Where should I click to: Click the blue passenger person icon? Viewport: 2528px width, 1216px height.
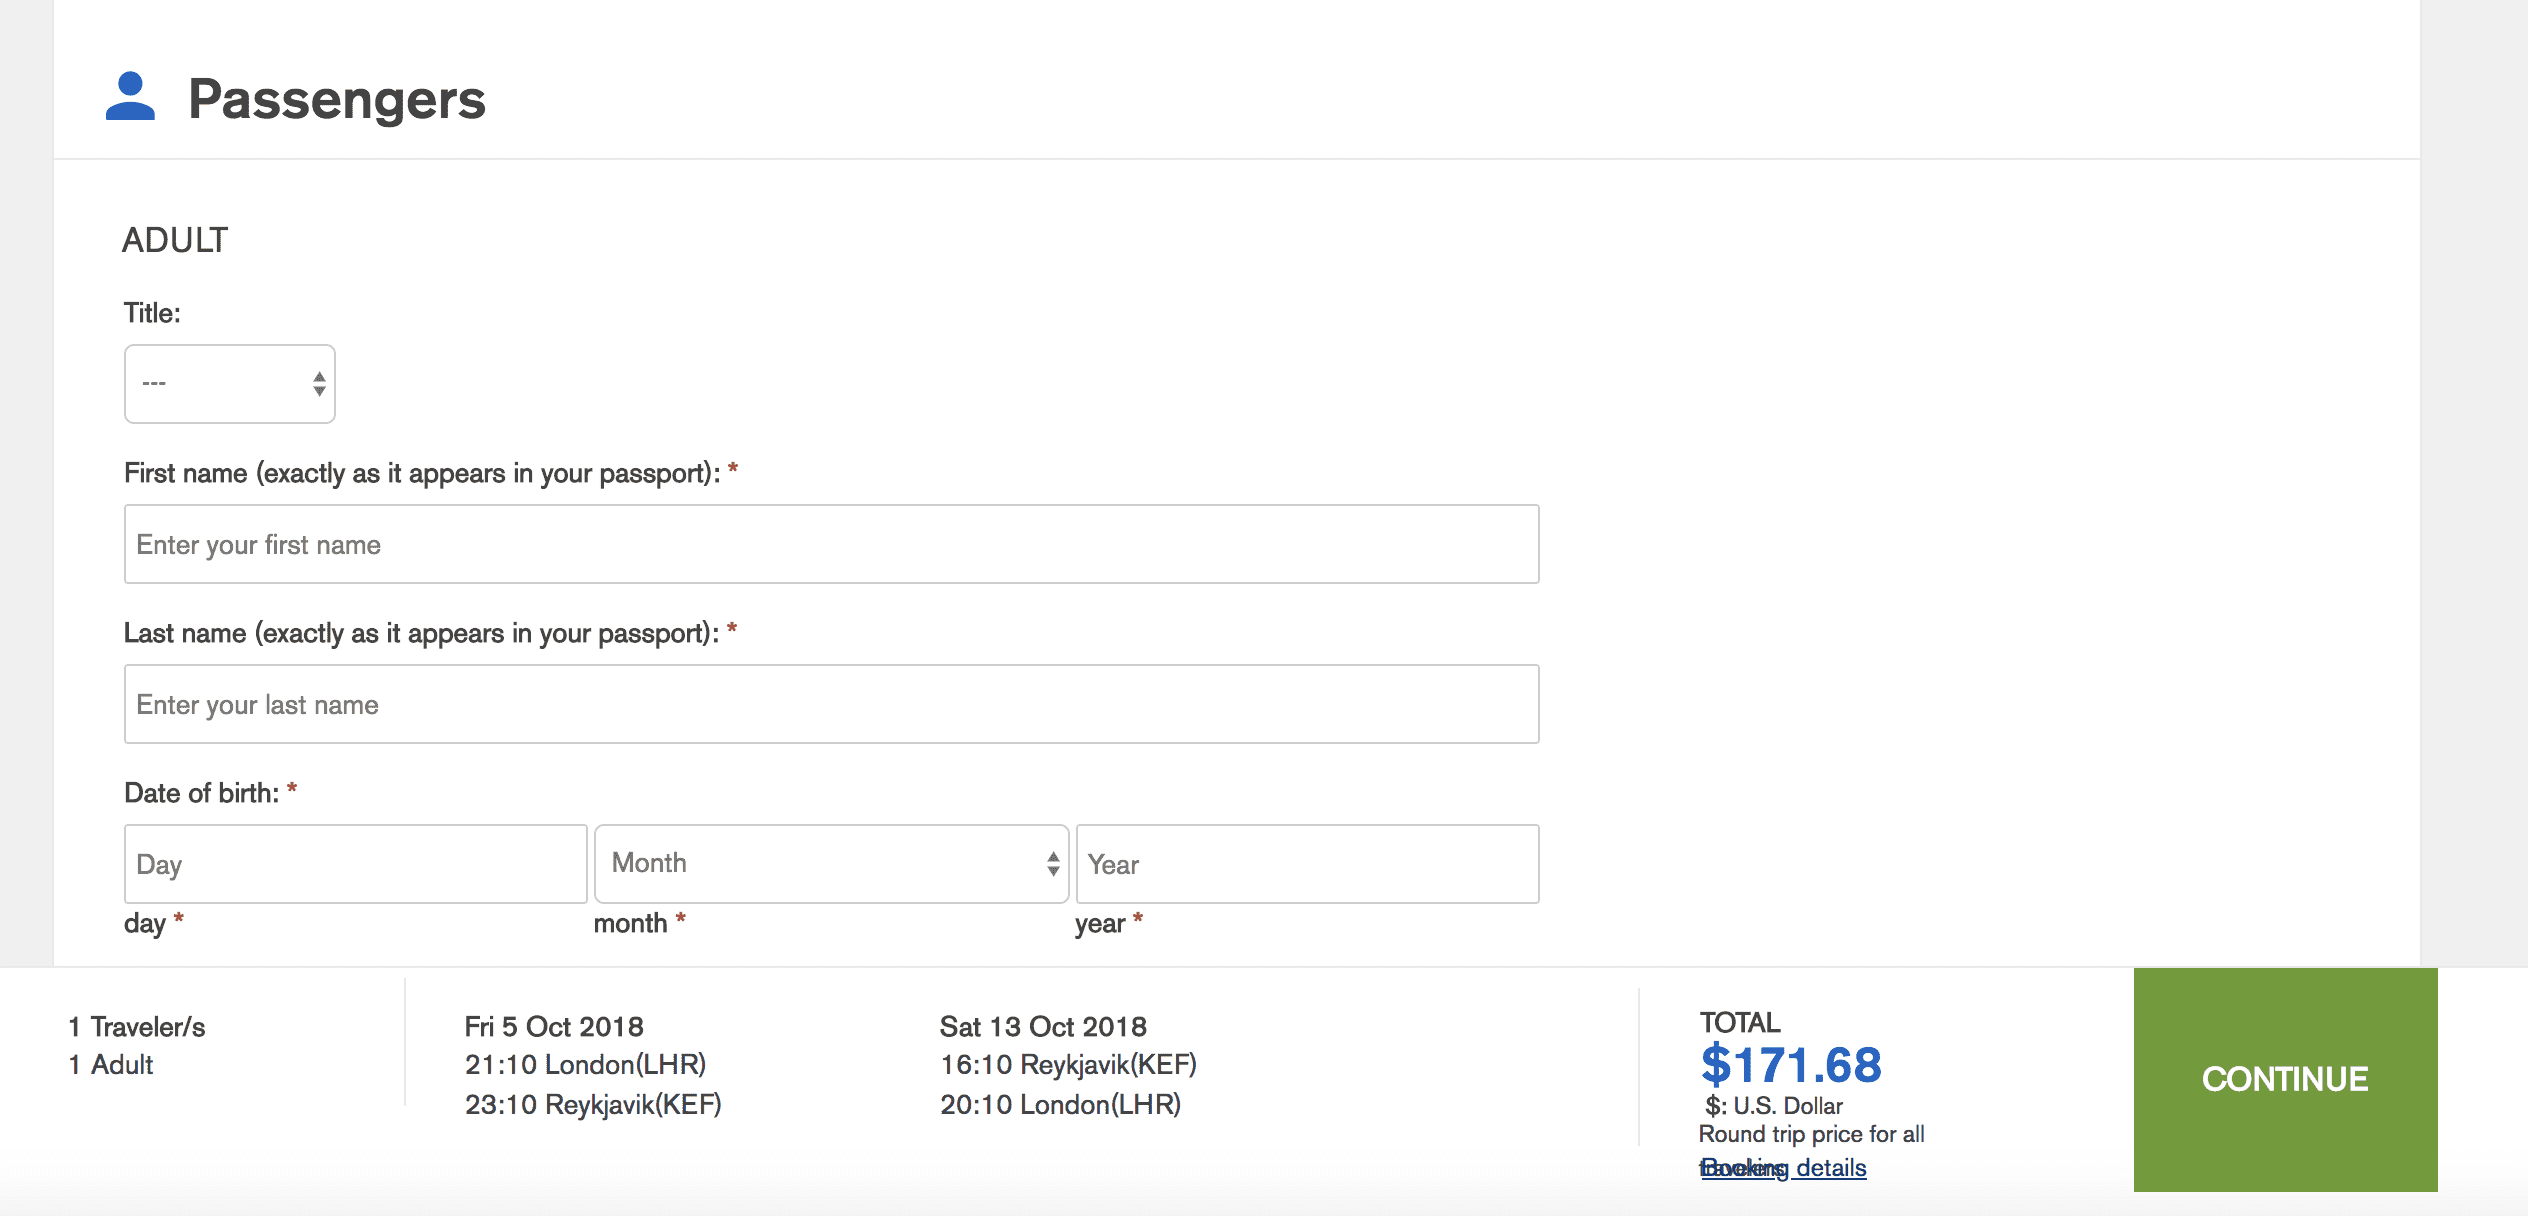pos(130,97)
